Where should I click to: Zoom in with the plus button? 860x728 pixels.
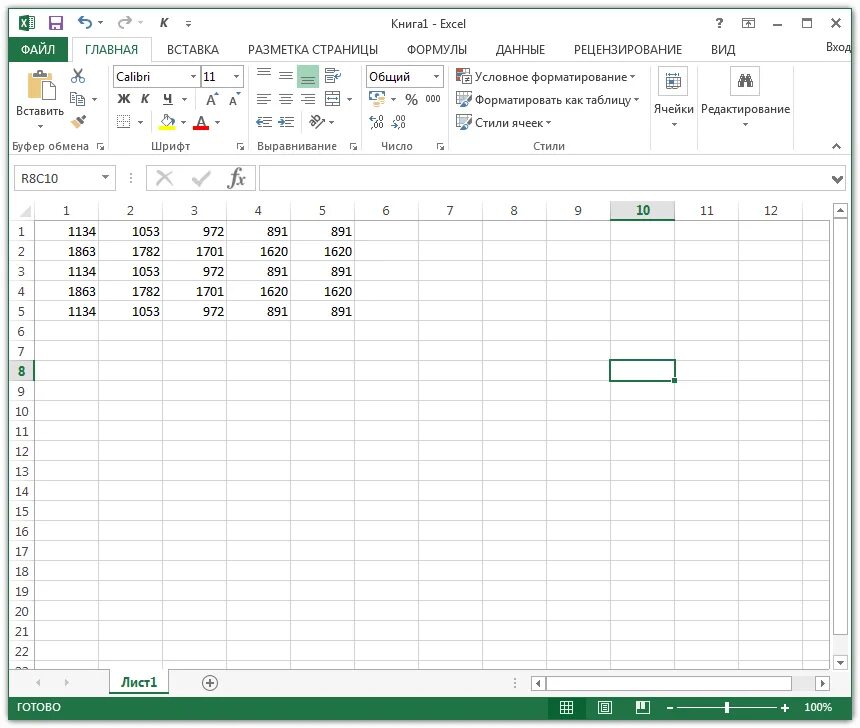(x=785, y=708)
